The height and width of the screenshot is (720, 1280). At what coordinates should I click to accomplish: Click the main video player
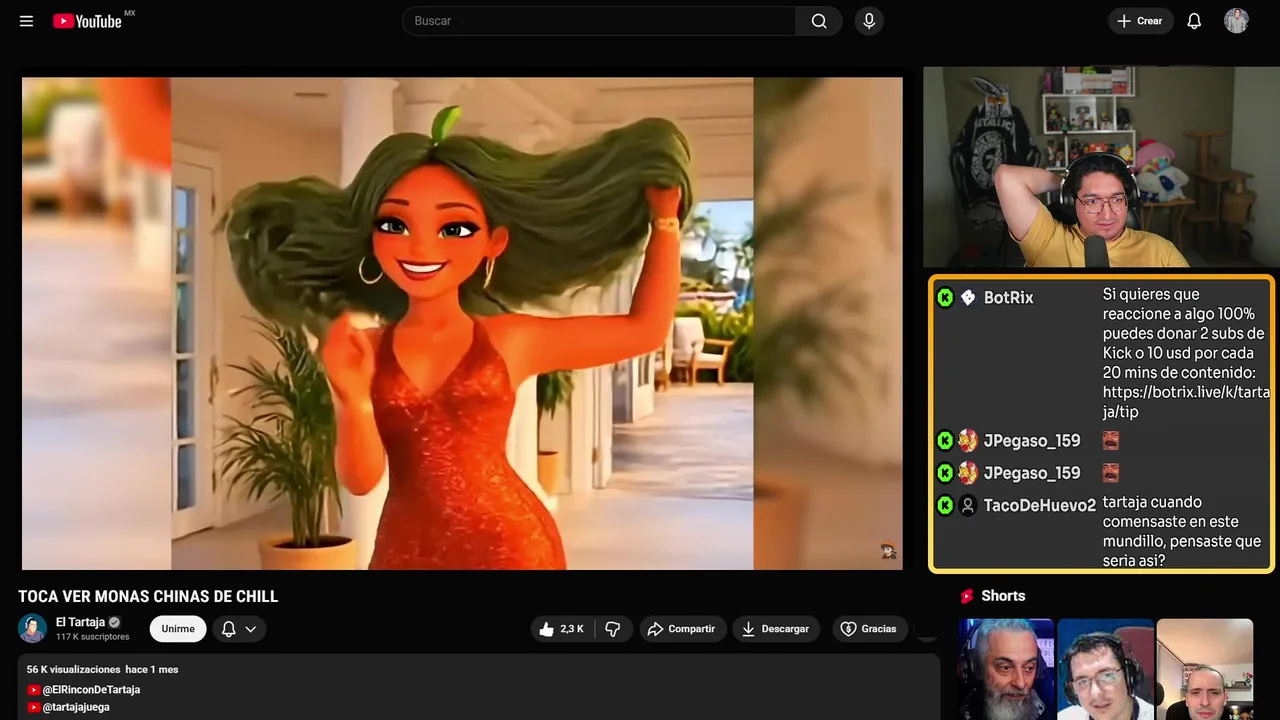pos(462,323)
